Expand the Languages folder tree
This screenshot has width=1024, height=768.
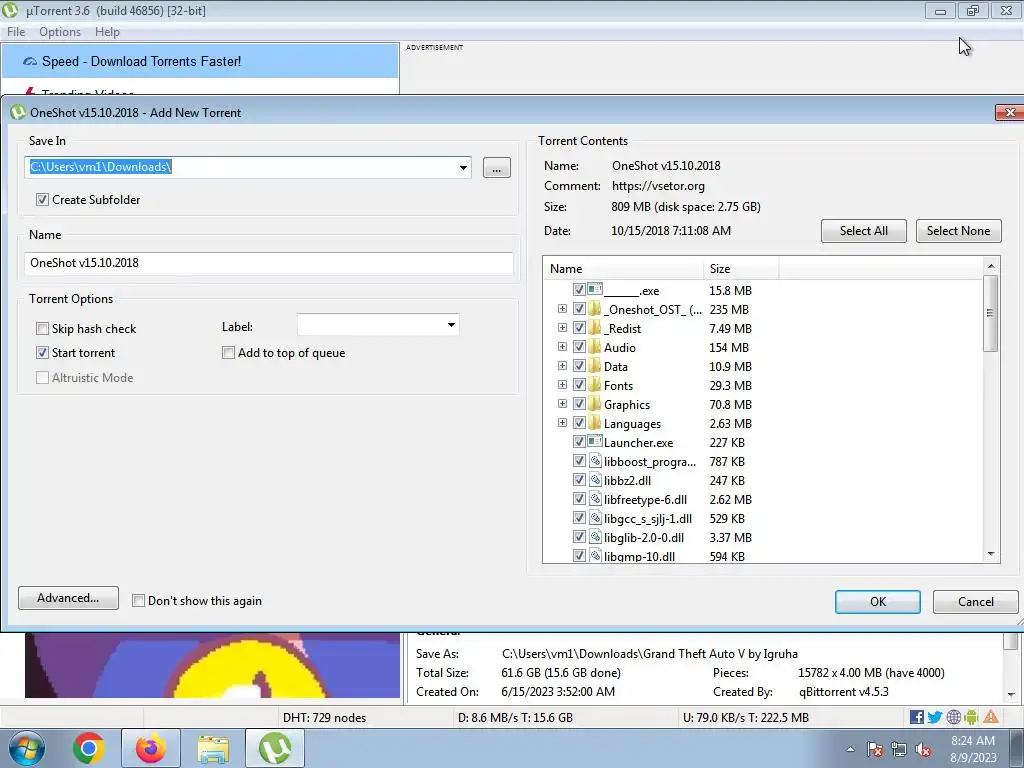pyautogui.click(x=562, y=422)
